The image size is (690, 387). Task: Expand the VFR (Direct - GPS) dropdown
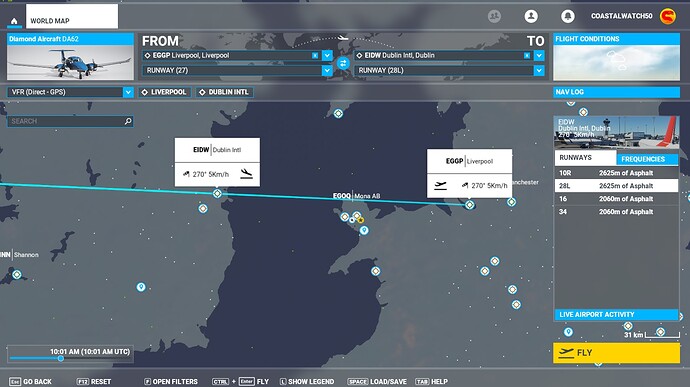(128, 92)
